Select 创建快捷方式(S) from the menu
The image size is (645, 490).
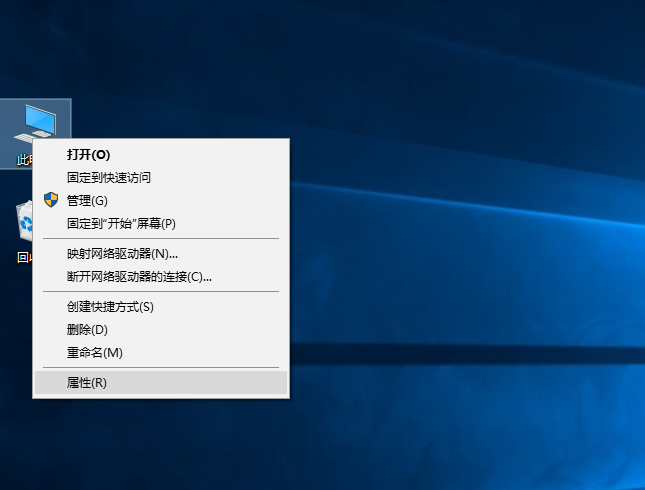[x=110, y=306]
